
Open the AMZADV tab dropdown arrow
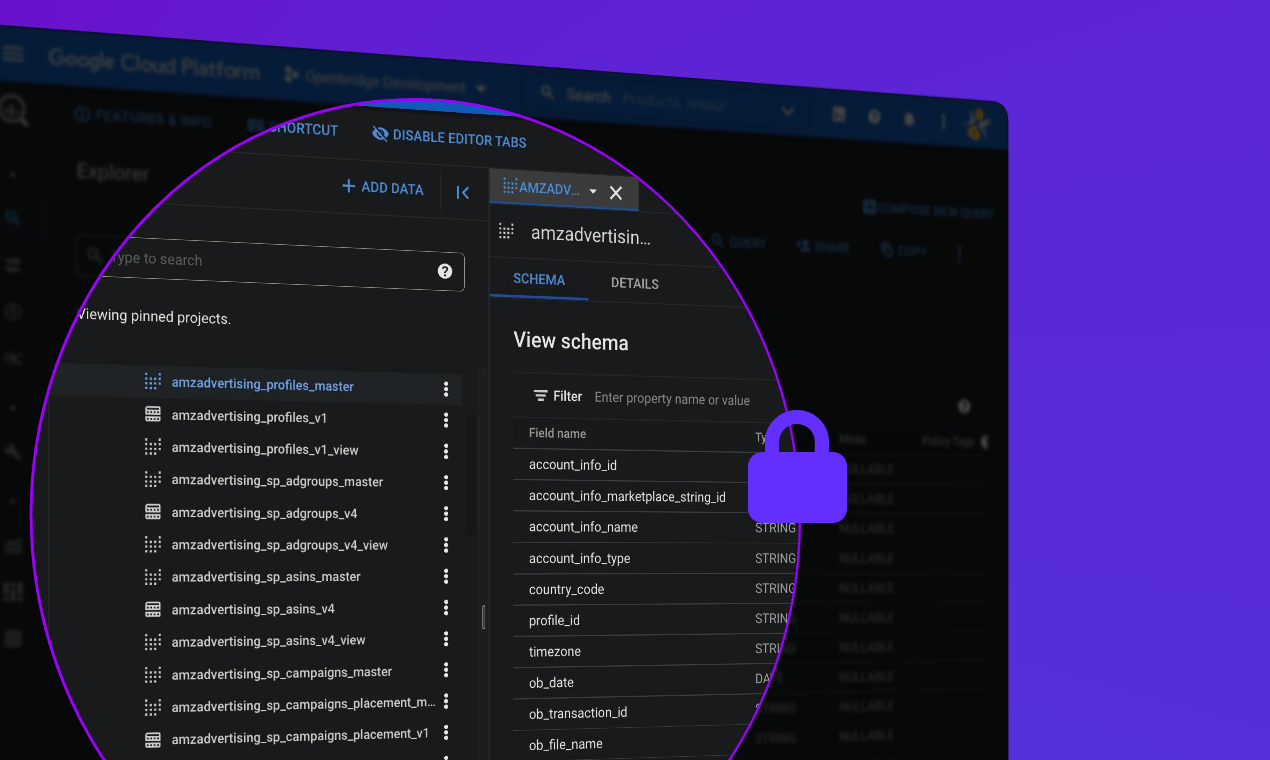pos(593,191)
